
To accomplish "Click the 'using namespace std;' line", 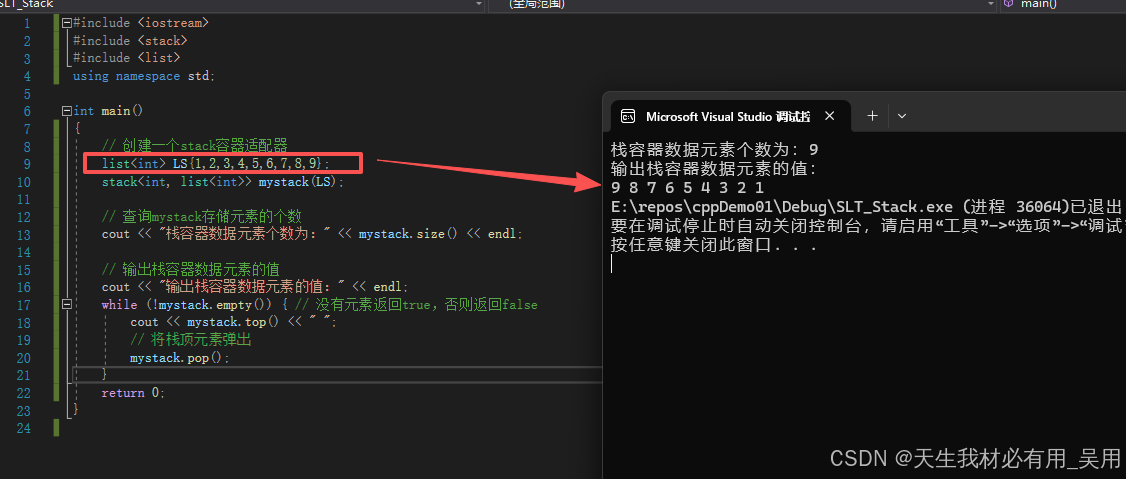I will (x=144, y=76).
